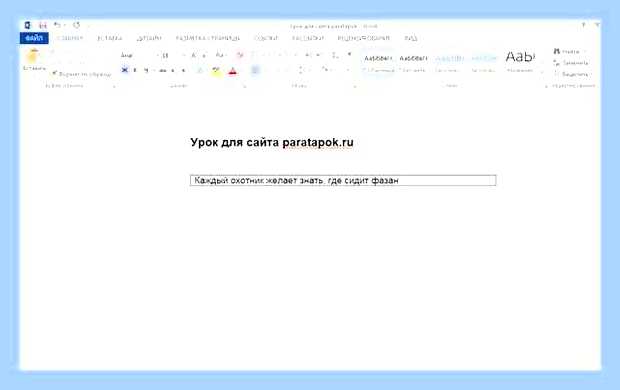Viewport: 620px width, 390px height.
Task: Switch to the РАЗМЕТКА СТРАНИЦЫ tab
Action: click(208, 38)
